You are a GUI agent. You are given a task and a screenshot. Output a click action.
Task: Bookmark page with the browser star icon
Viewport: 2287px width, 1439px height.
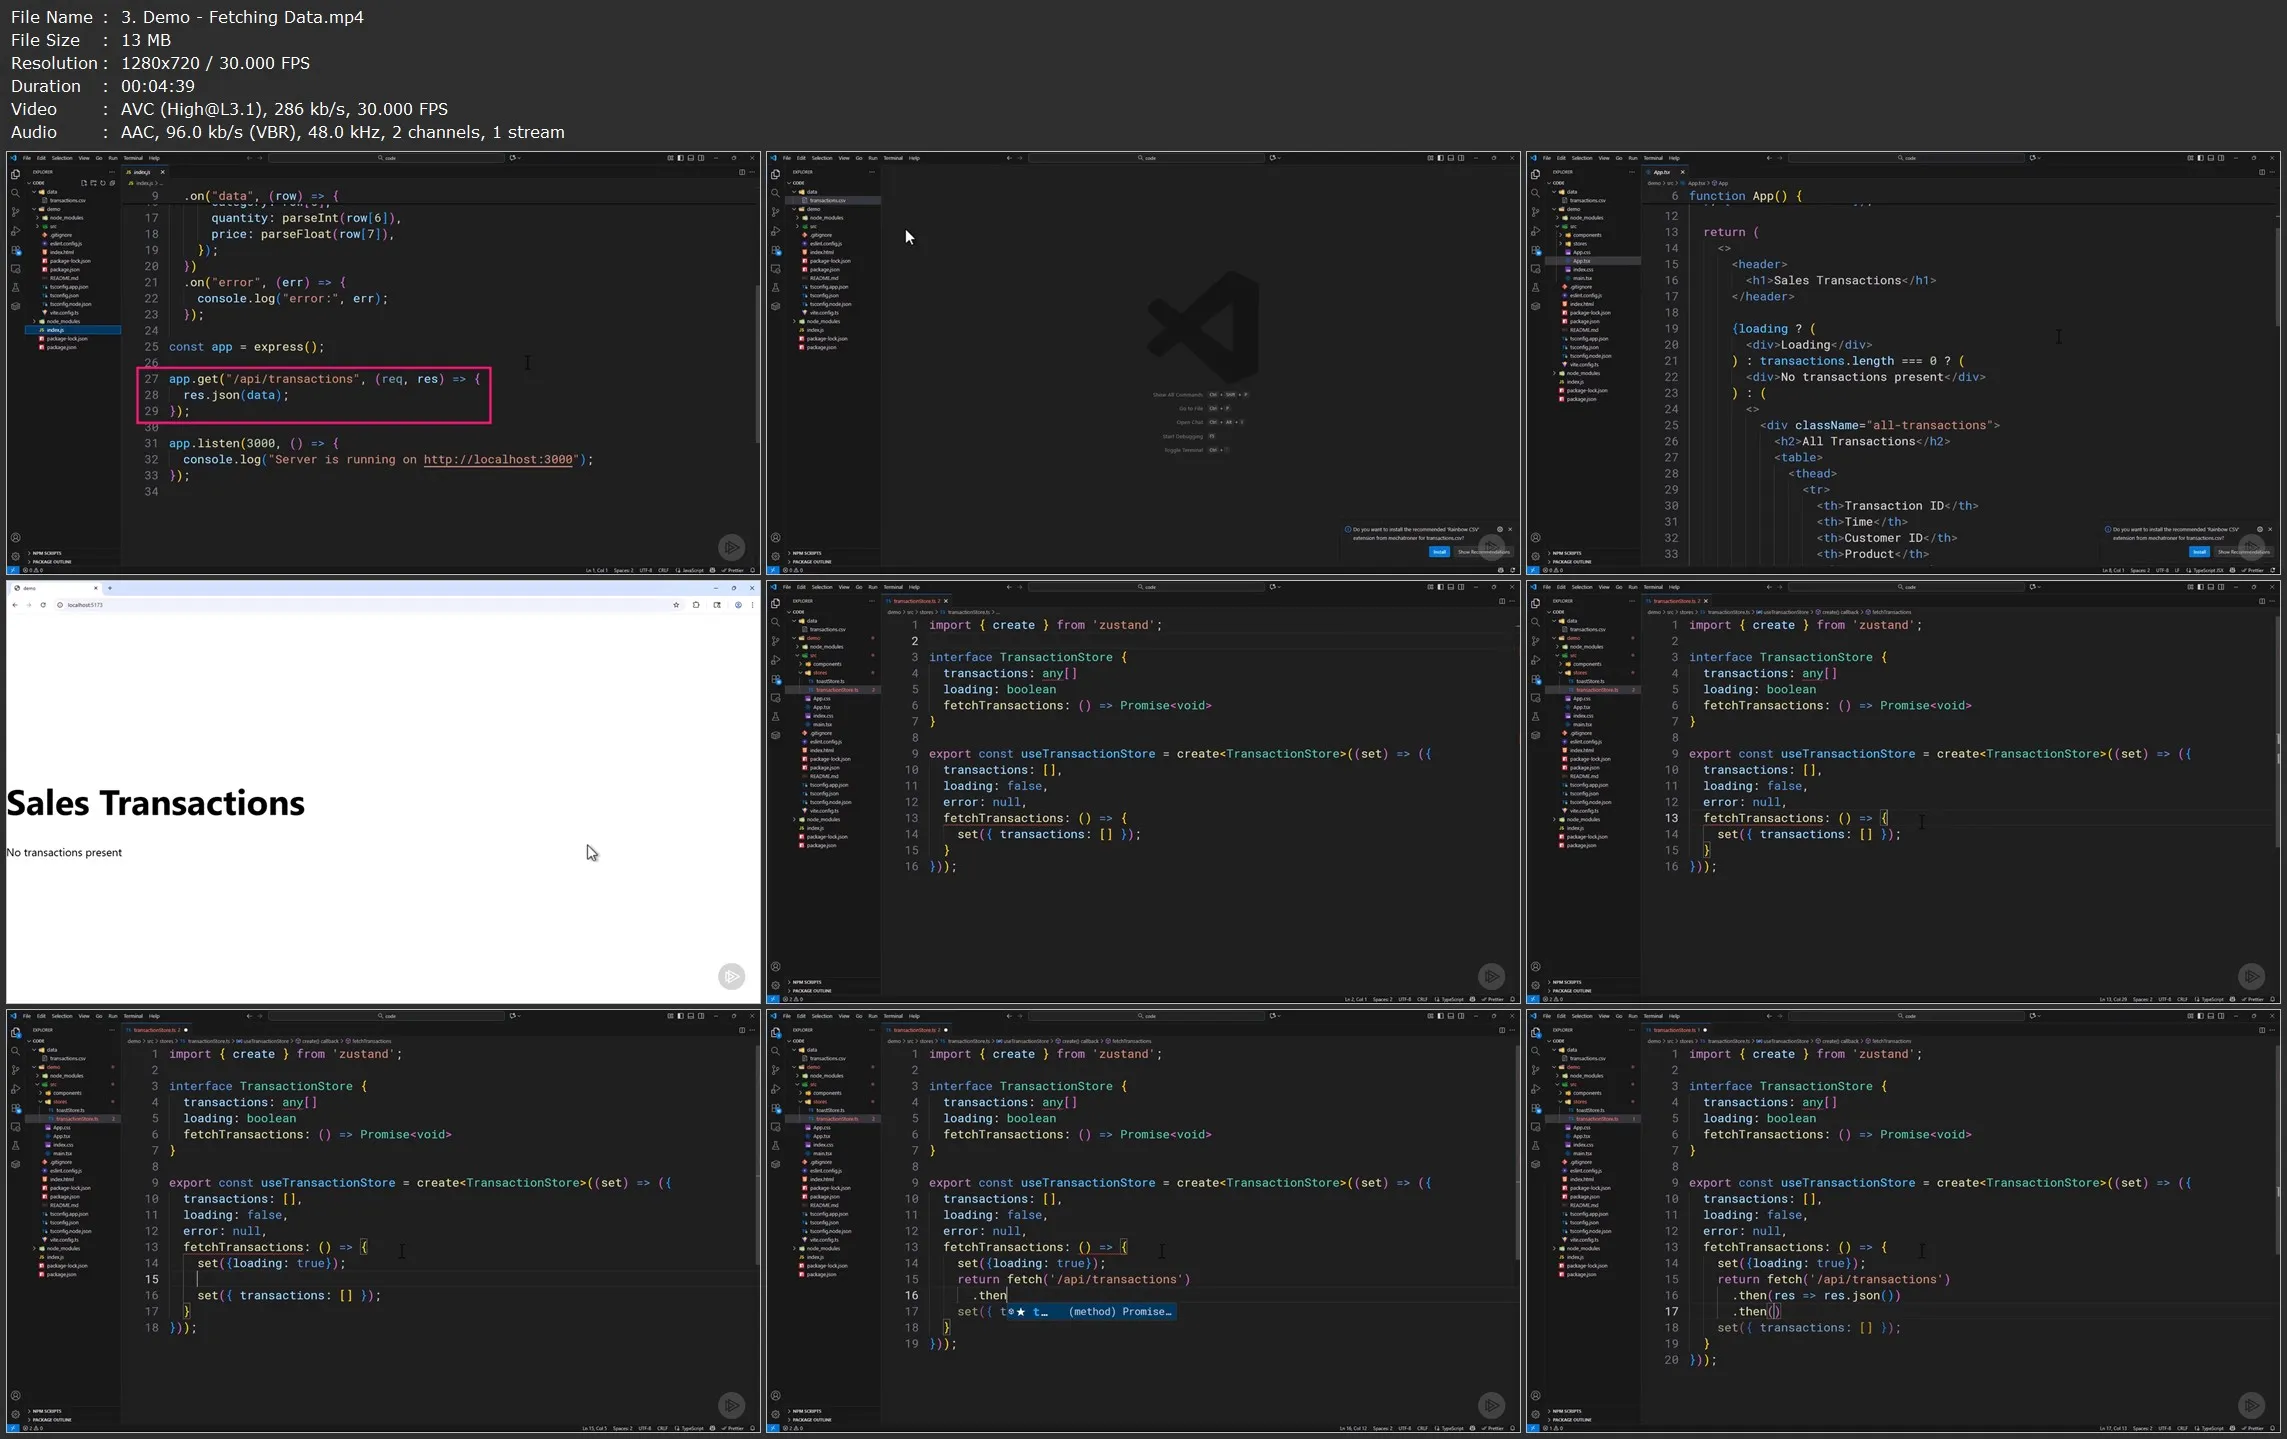coord(676,605)
